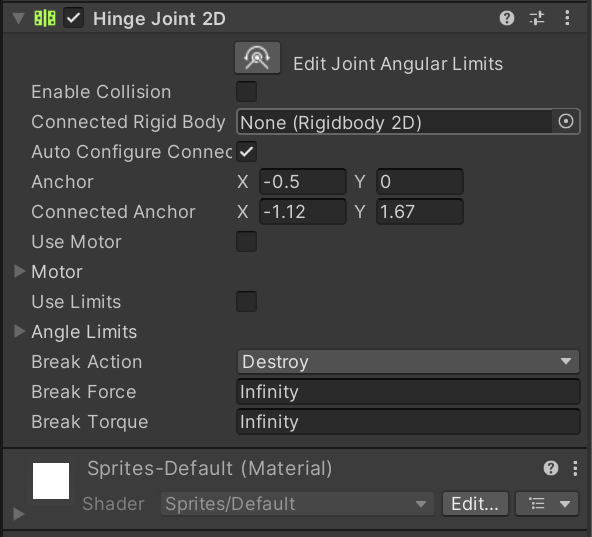
Task: Click the Use Motor label
Action: (x=76, y=242)
